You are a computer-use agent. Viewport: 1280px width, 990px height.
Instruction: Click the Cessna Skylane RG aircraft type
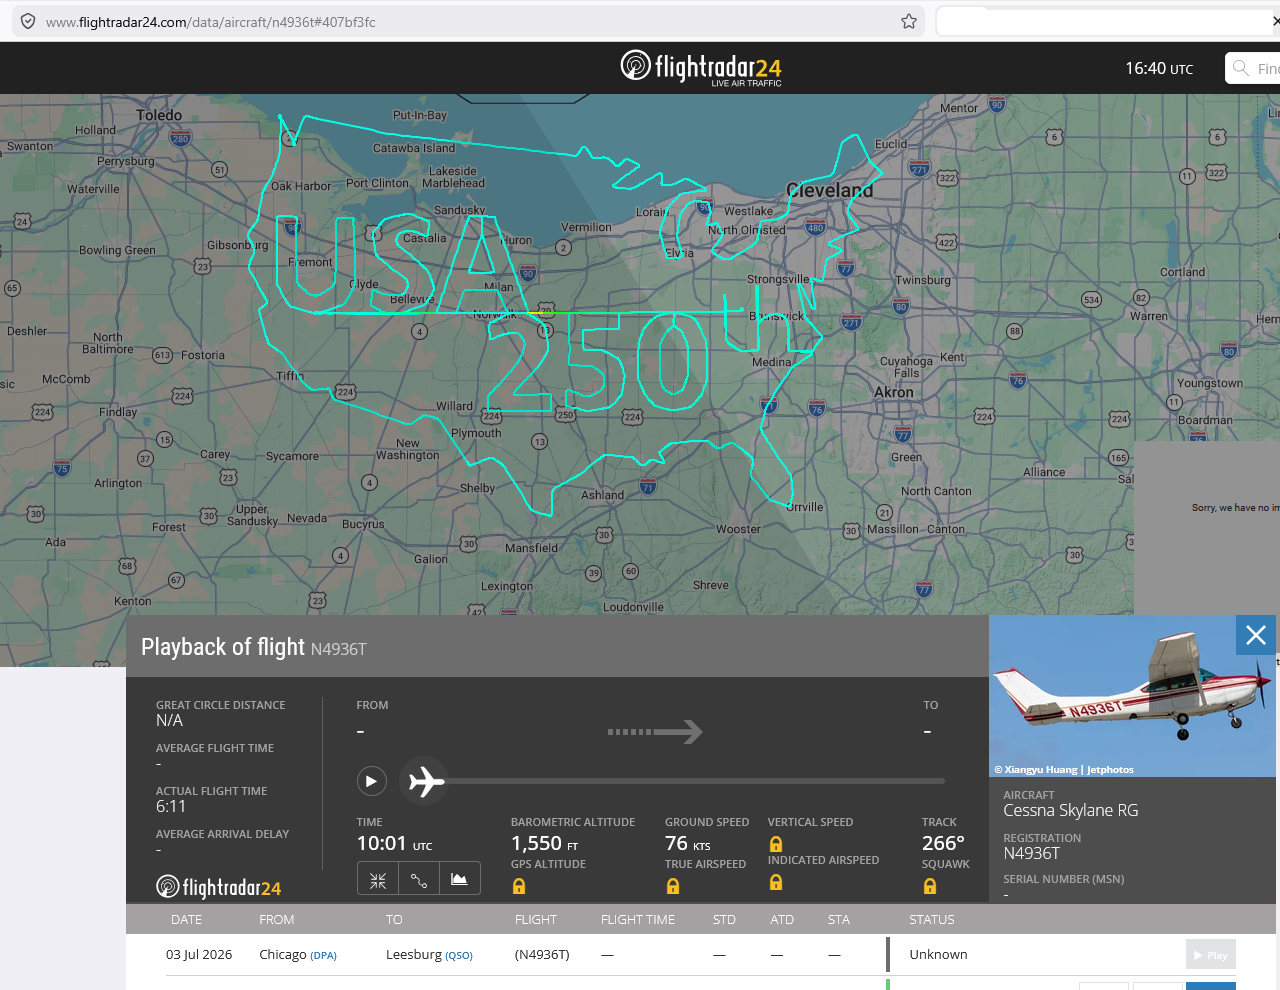(x=1071, y=811)
